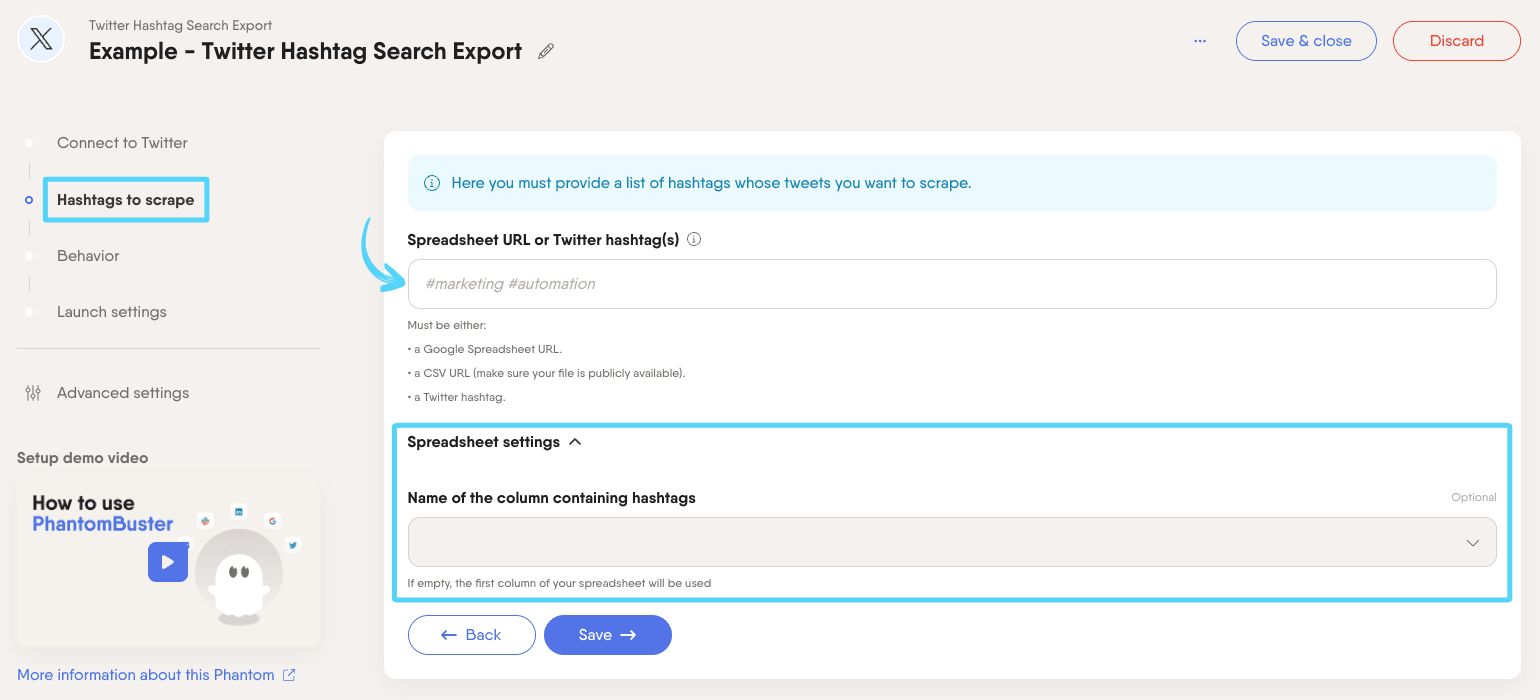Click the Advanced settings sliders icon

click(x=33, y=393)
